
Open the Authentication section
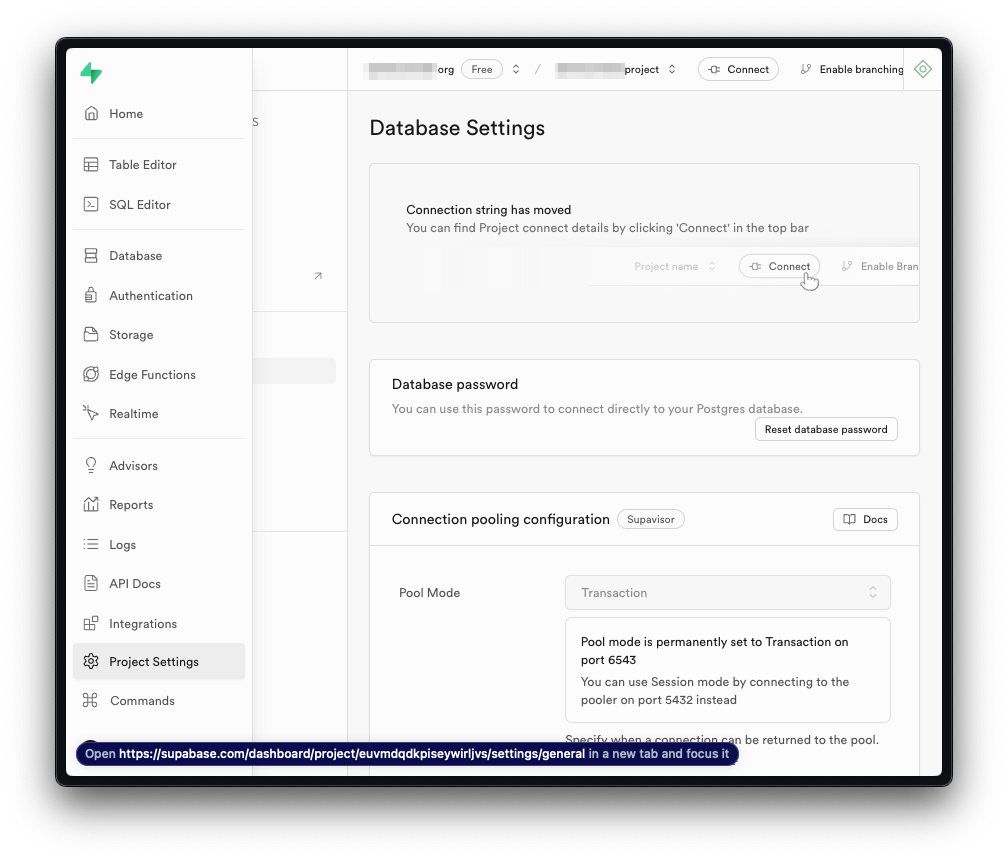click(x=151, y=295)
